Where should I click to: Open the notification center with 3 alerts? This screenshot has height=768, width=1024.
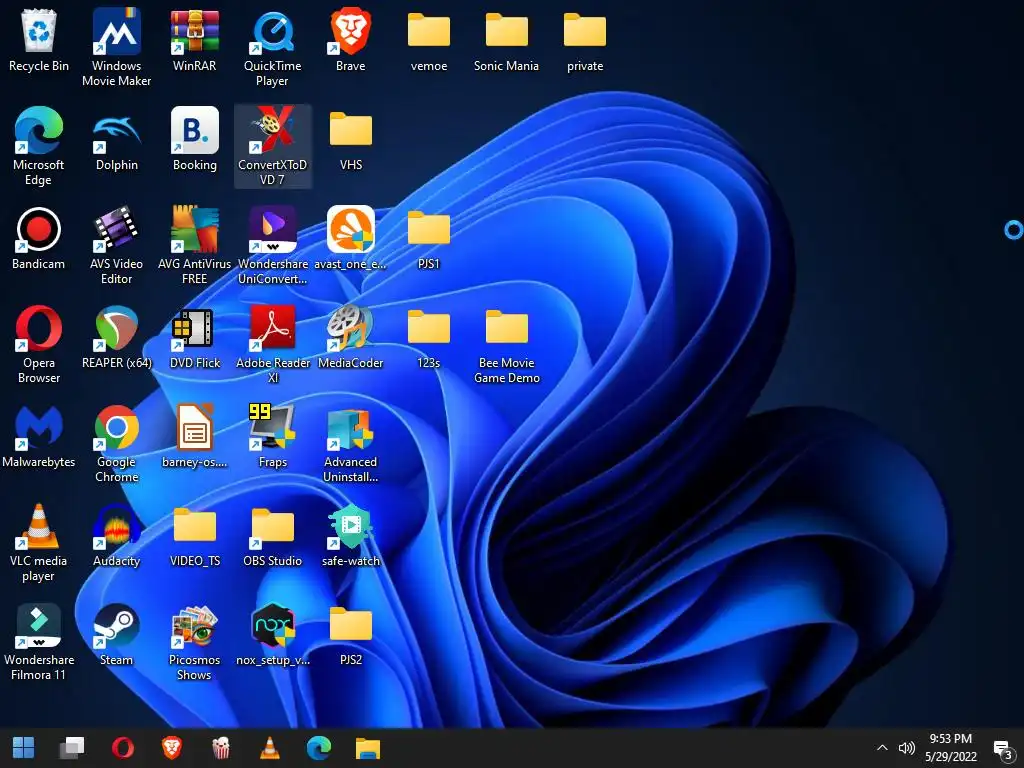pyautogui.click(x=1002, y=749)
